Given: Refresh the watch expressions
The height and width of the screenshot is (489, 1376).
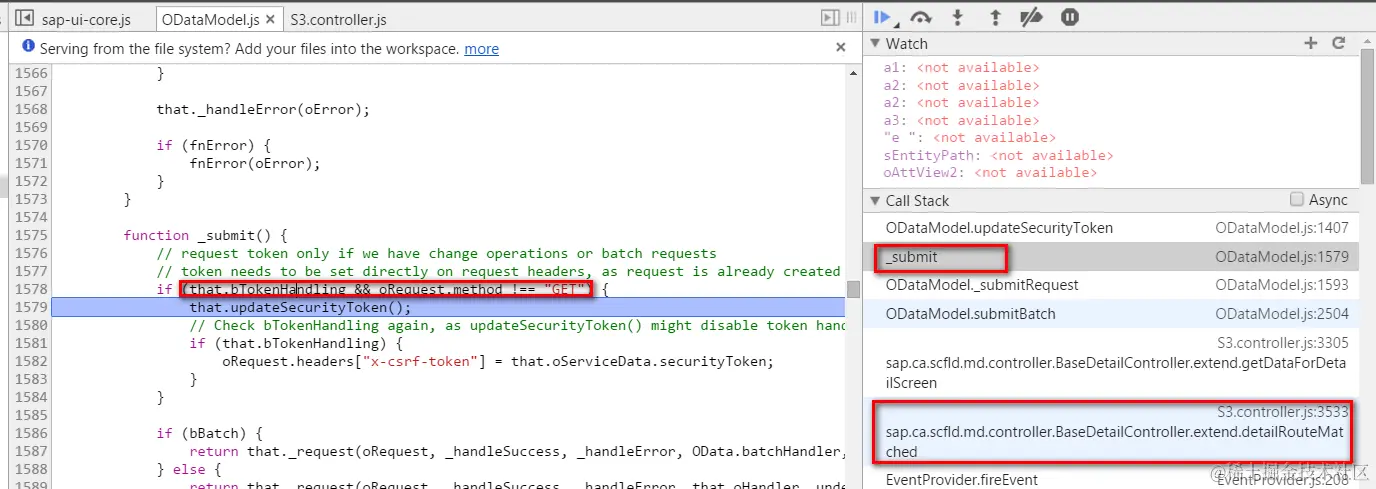Looking at the screenshot, I should 1339,43.
